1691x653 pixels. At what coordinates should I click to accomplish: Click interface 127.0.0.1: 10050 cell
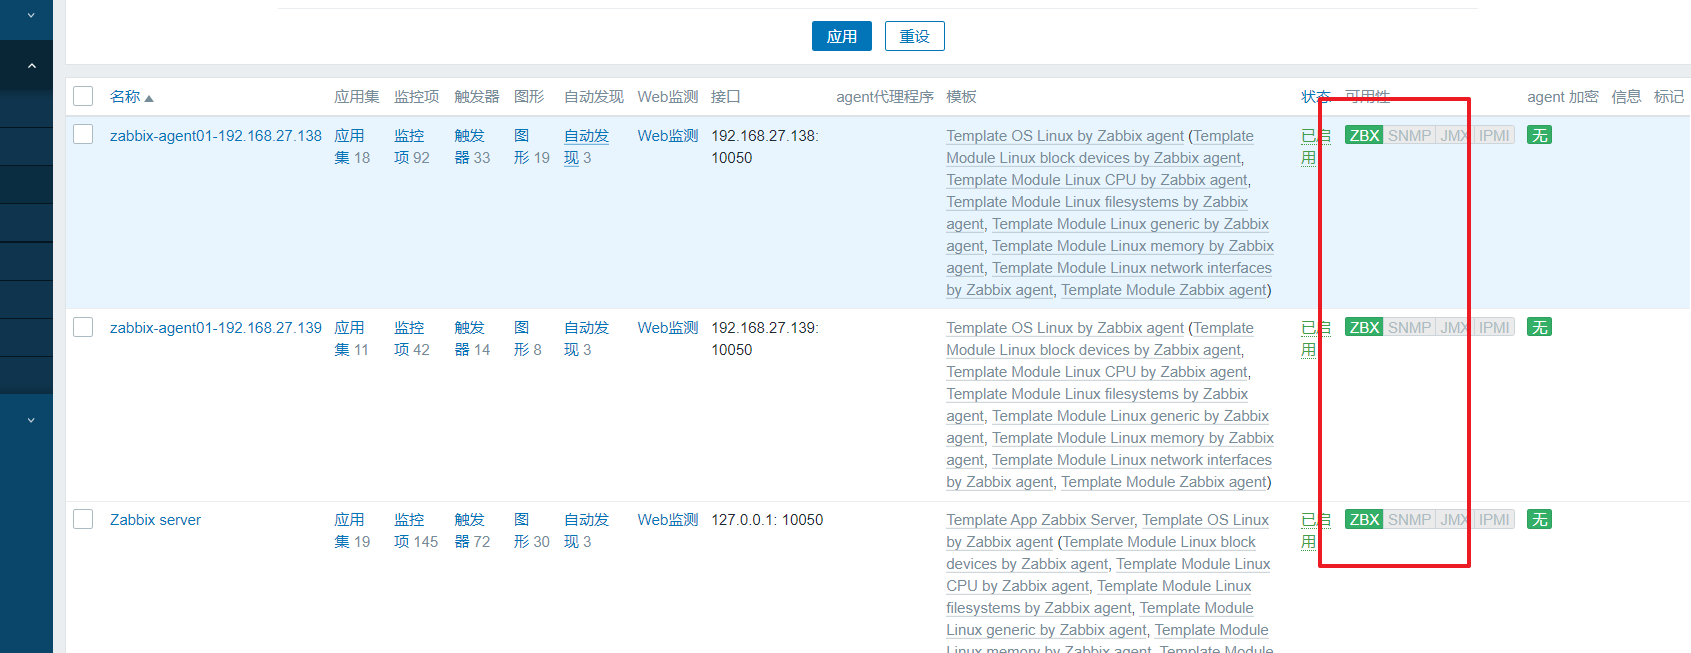767,519
